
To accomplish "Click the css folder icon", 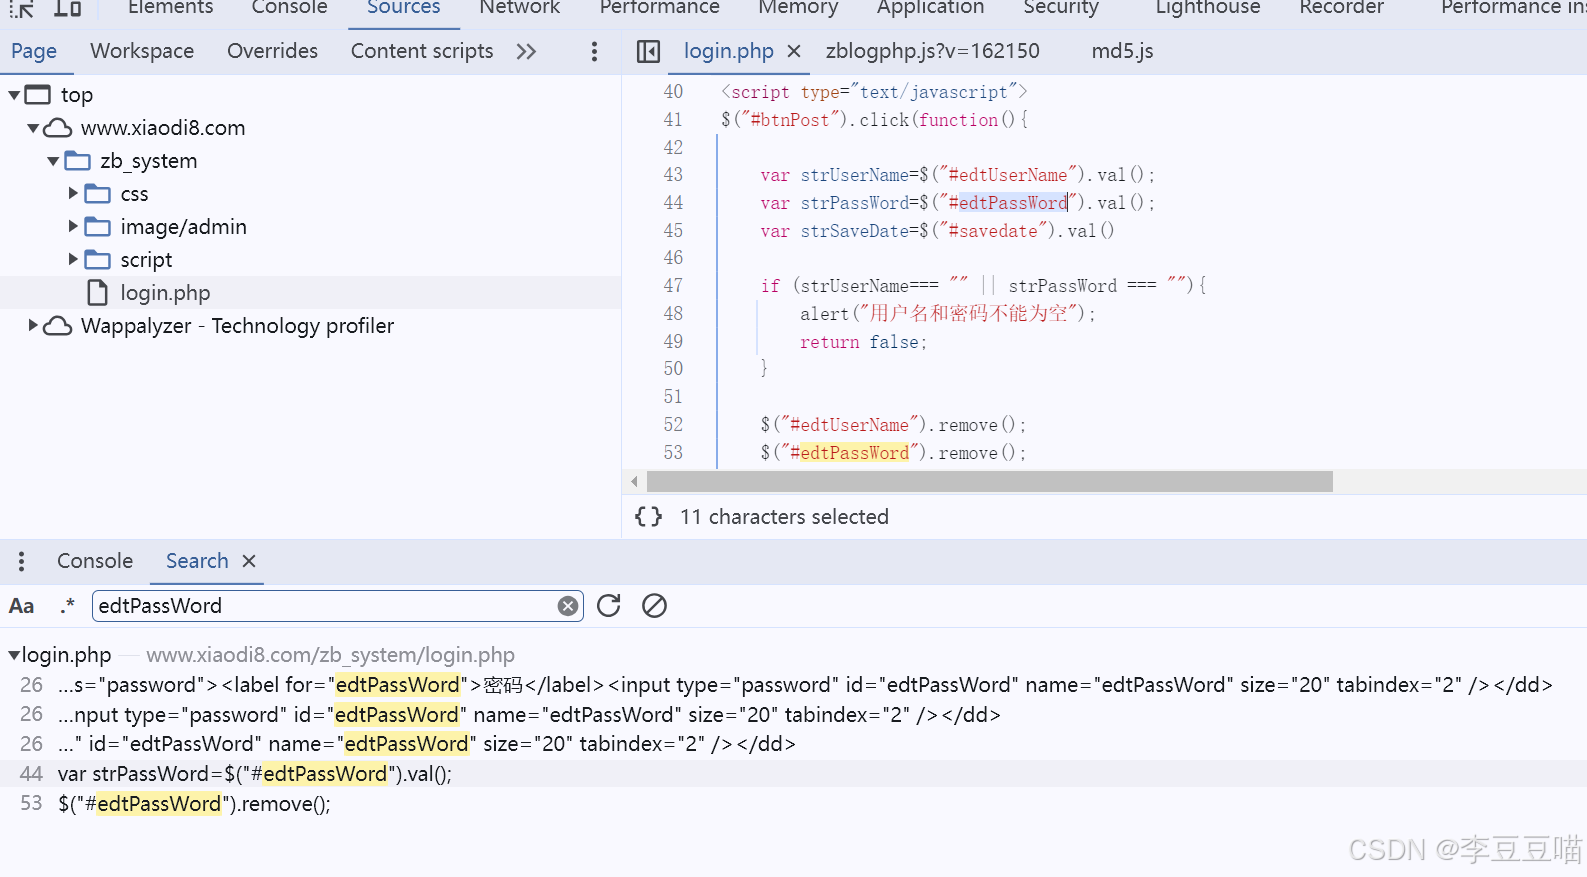I will pyautogui.click(x=98, y=194).
